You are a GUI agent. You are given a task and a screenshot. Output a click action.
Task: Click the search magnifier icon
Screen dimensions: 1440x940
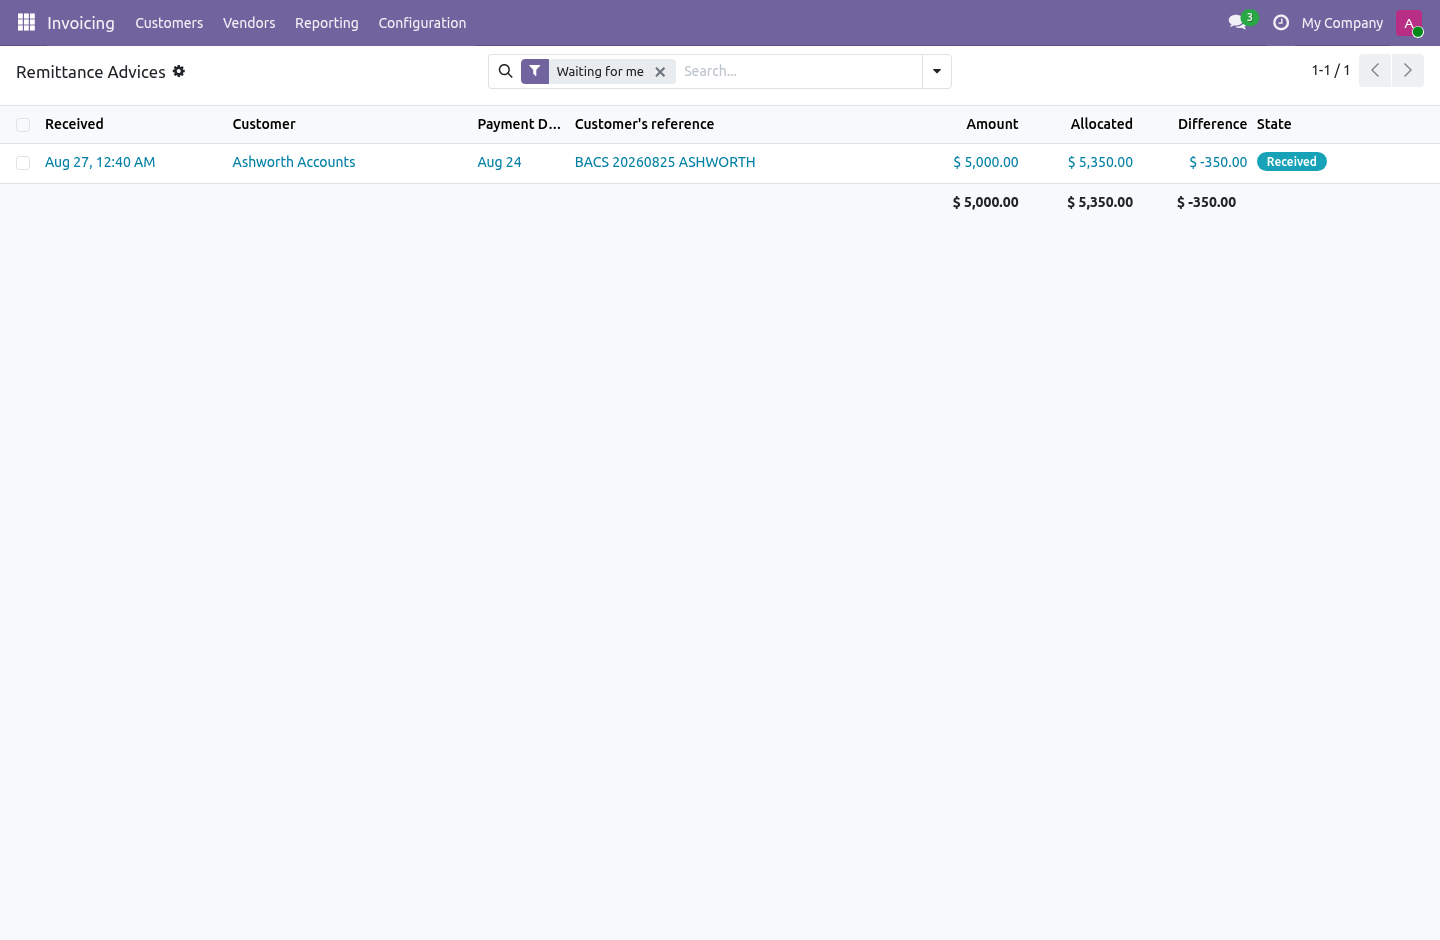[505, 71]
